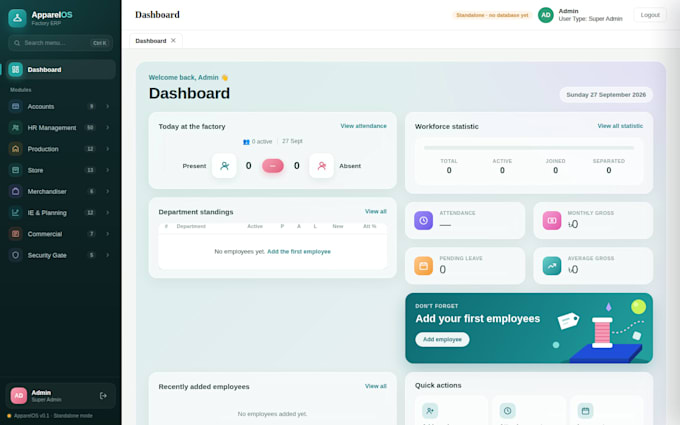Click the Security Gate shield icon
The width and height of the screenshot is (680, 425).
click(x=16, y=255)
